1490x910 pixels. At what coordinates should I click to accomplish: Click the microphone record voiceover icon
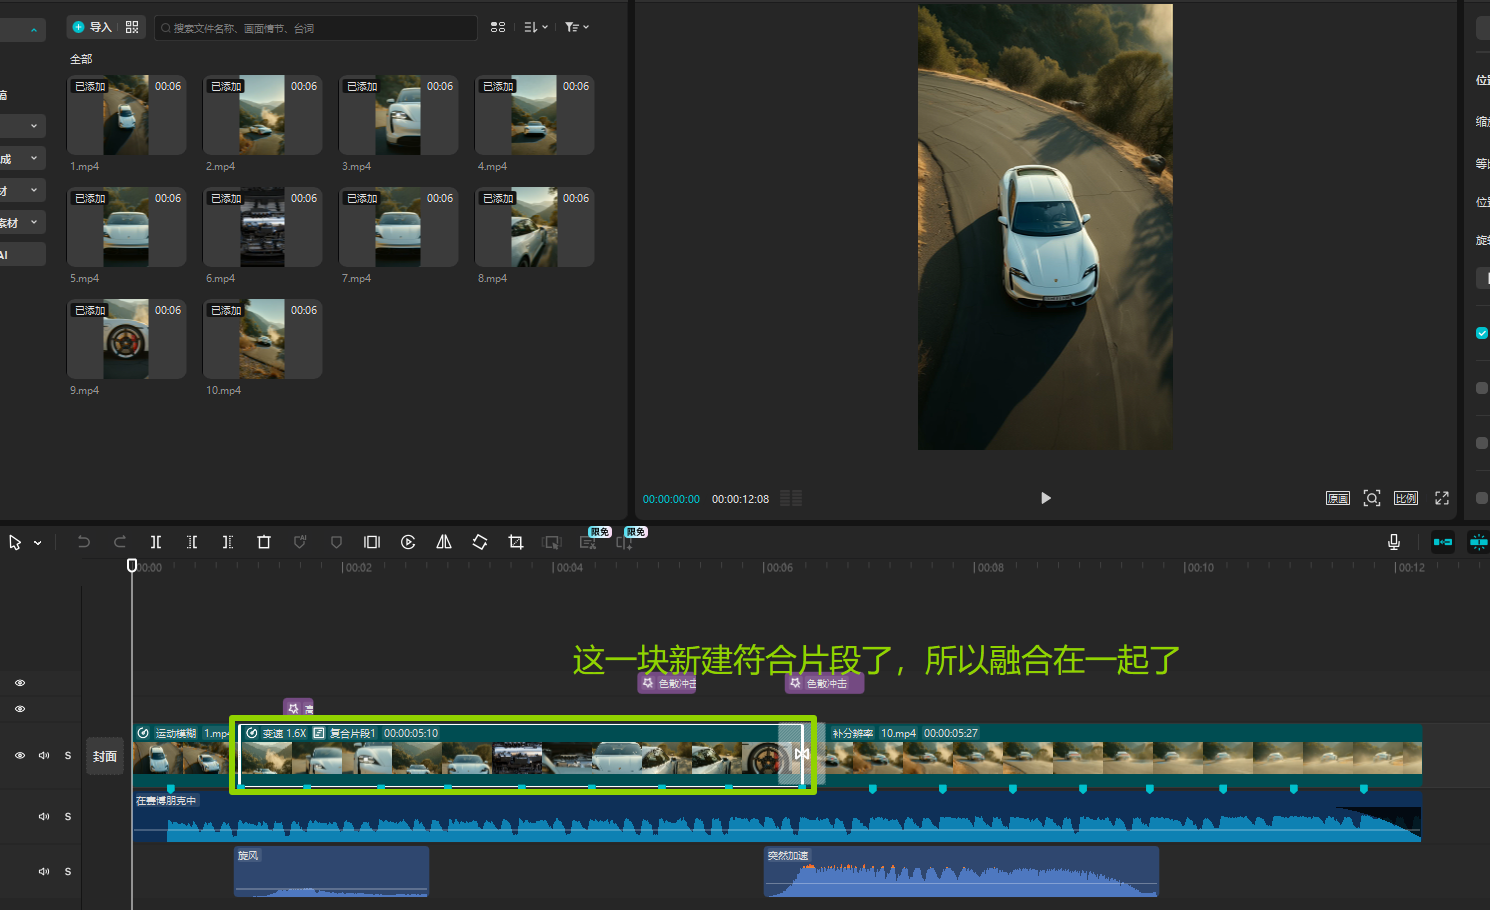1394,542
